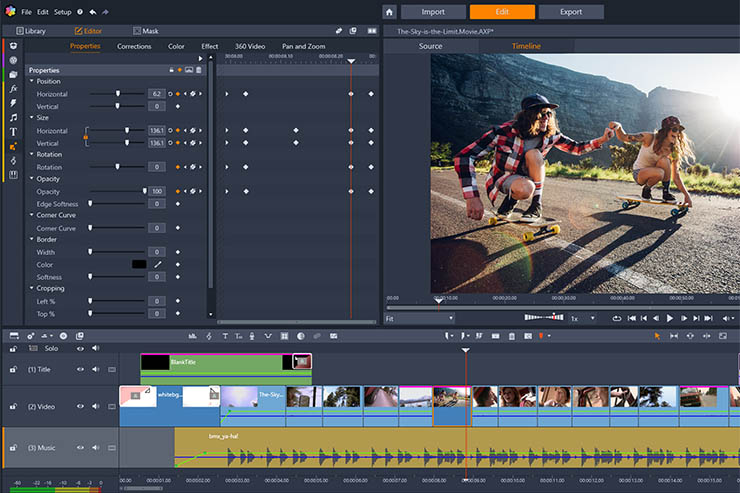Screen dimensions: 740x493
Task: Open the lightning bolt transitions icon in sidebar
Action: 13,103
